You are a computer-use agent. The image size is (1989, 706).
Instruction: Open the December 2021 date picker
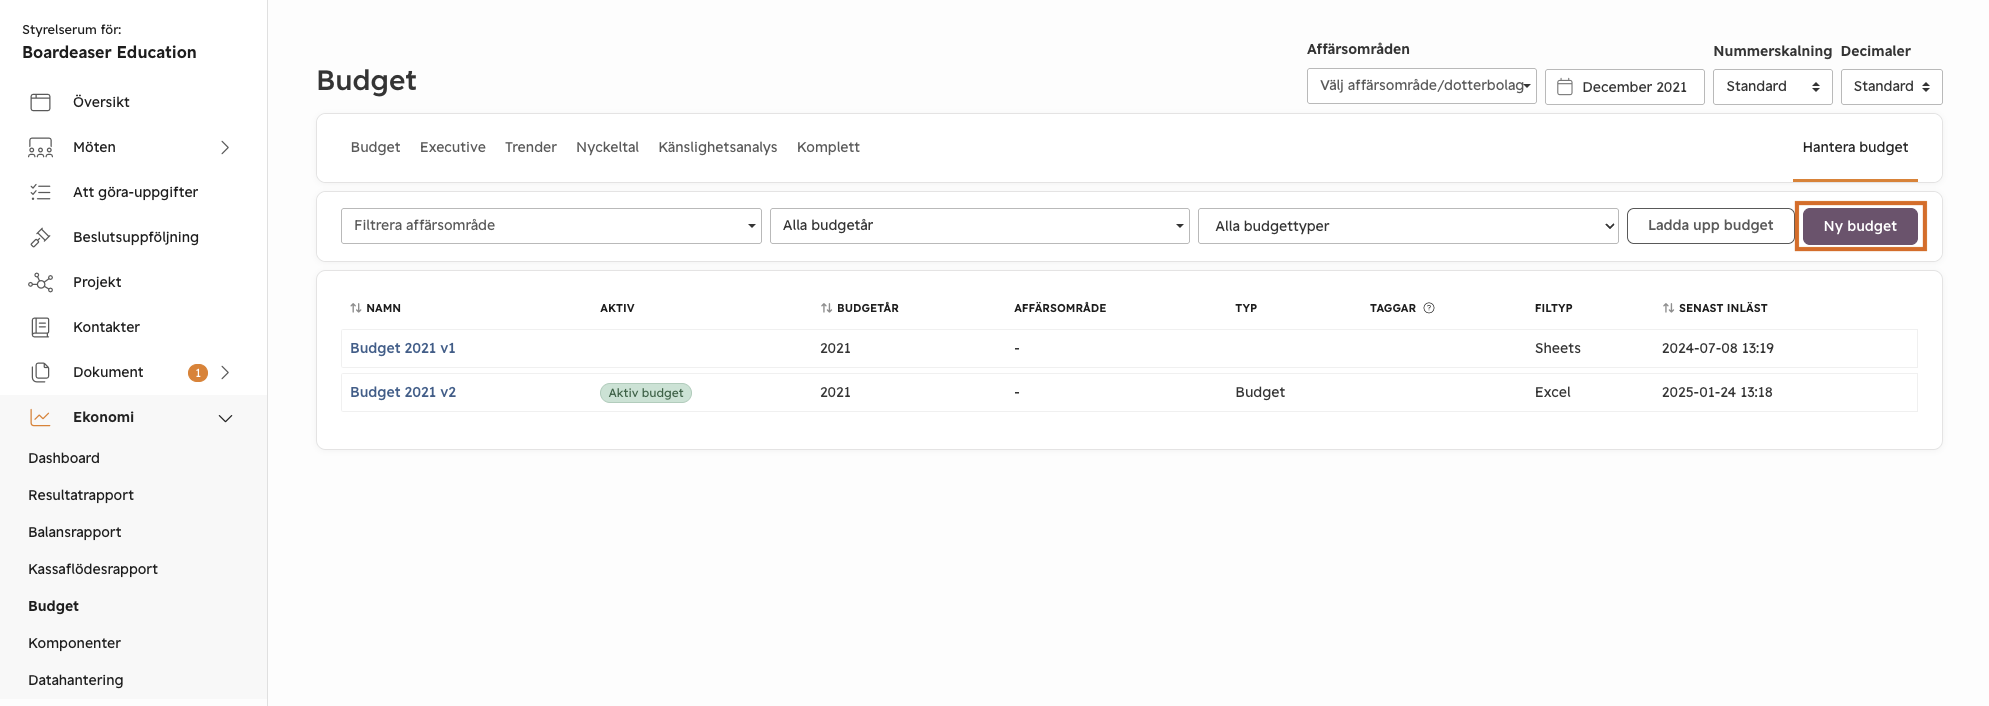click(1624, 87)
